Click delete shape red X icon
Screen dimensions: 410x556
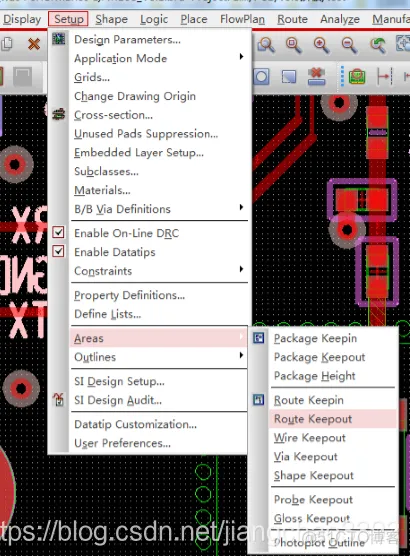coord(316,77)
